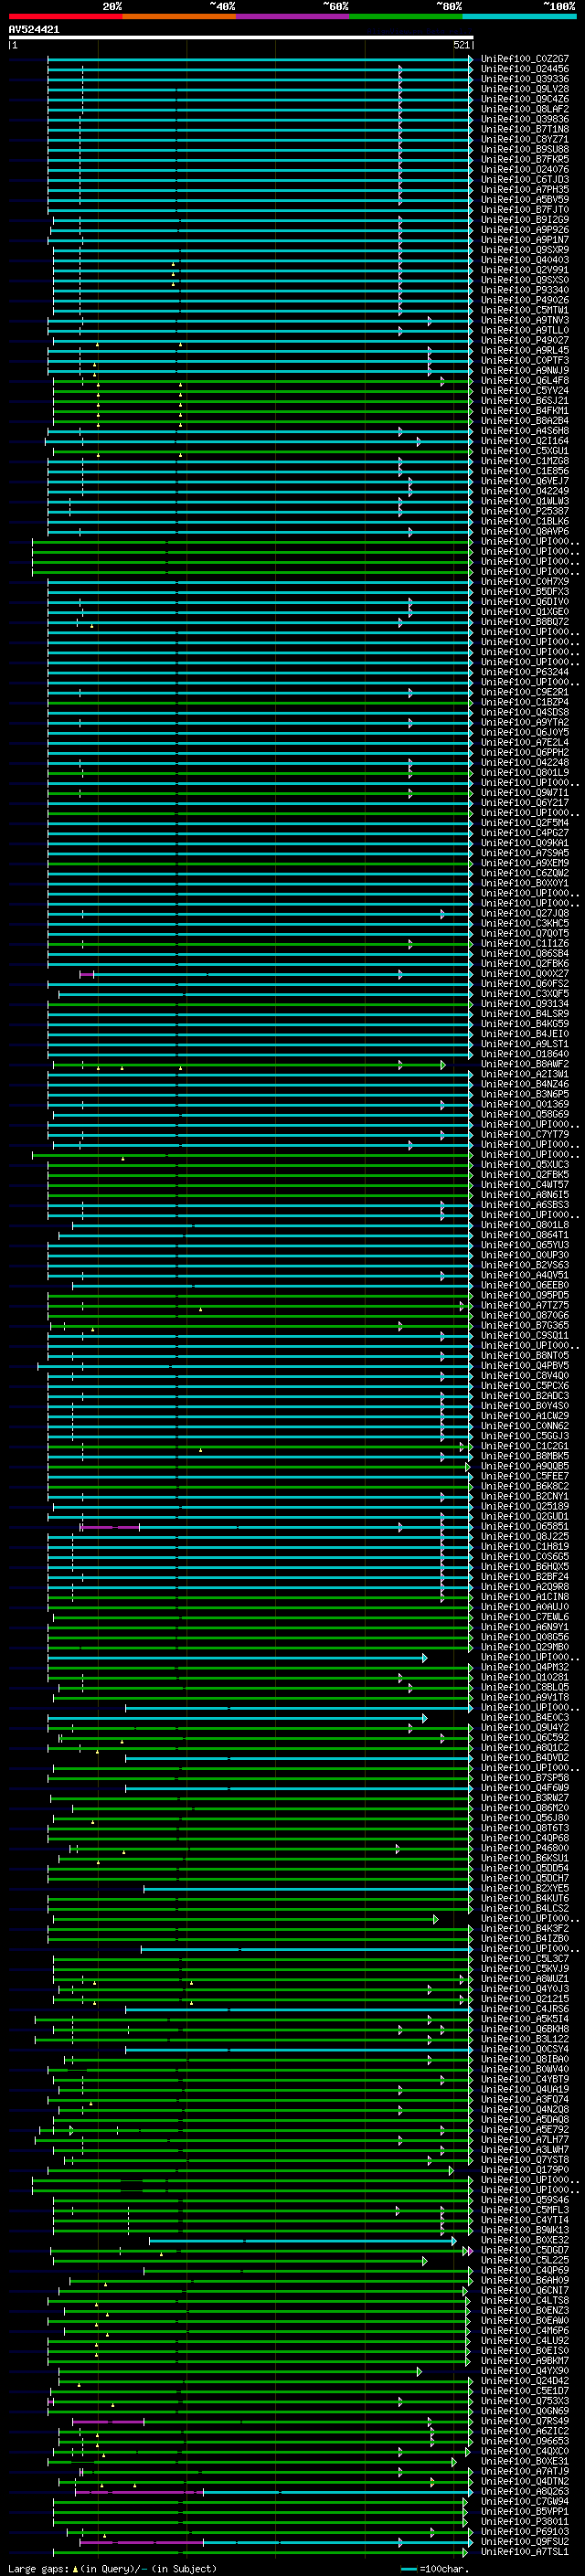Image resolution: width=585 pixels, height=2576 pixels.
Task: Select hit label UniRef100_C4JRS6
Action: tap(524, 2009)
